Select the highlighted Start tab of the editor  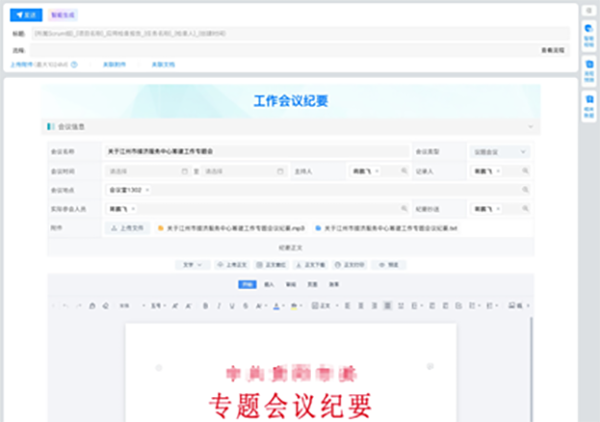point(247,284)
